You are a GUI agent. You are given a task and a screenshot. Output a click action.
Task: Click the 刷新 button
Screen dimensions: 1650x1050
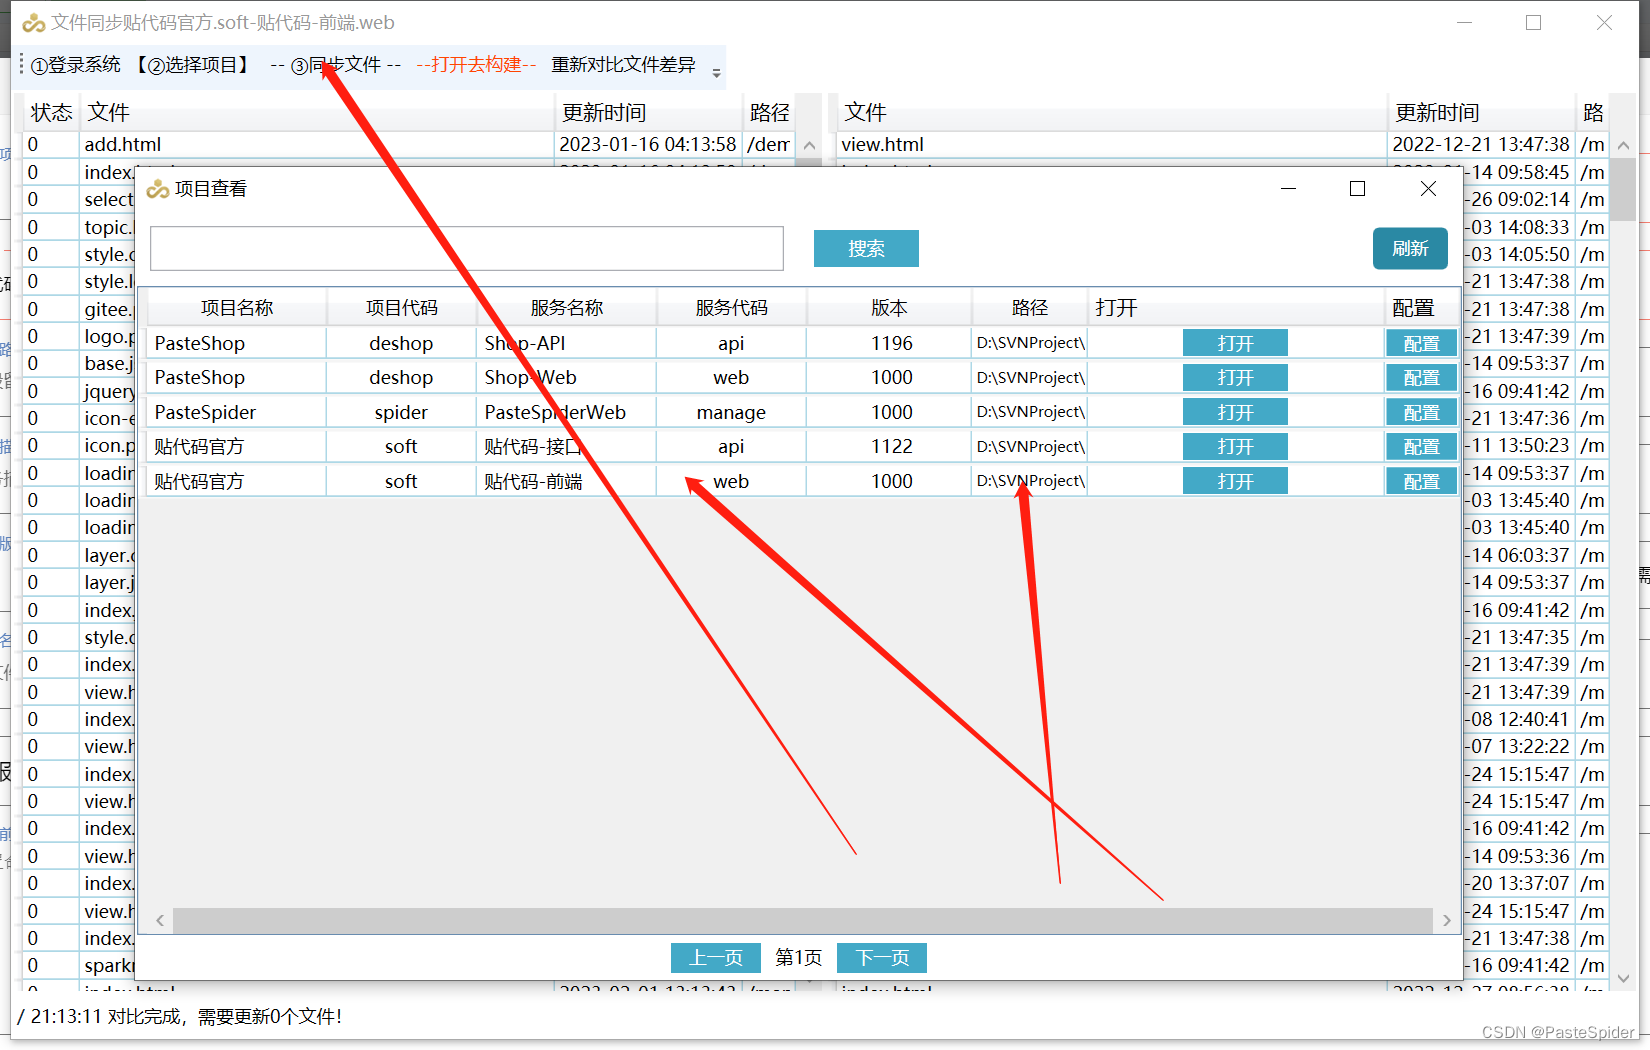tap(1410, 248)
